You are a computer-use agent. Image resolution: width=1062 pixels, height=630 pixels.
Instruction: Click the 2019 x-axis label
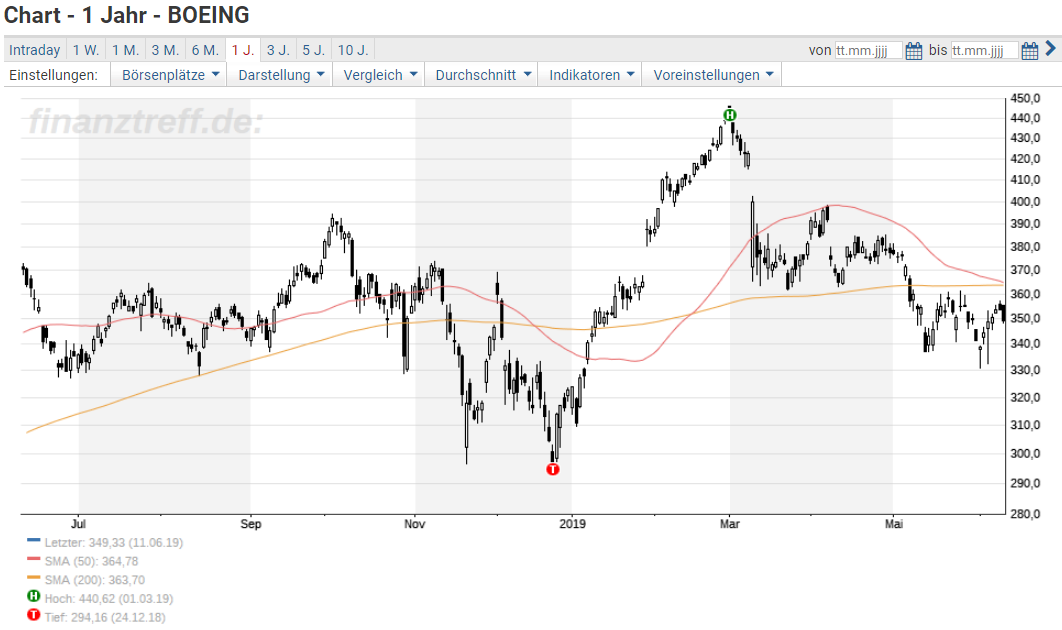(x=573, y=524)
